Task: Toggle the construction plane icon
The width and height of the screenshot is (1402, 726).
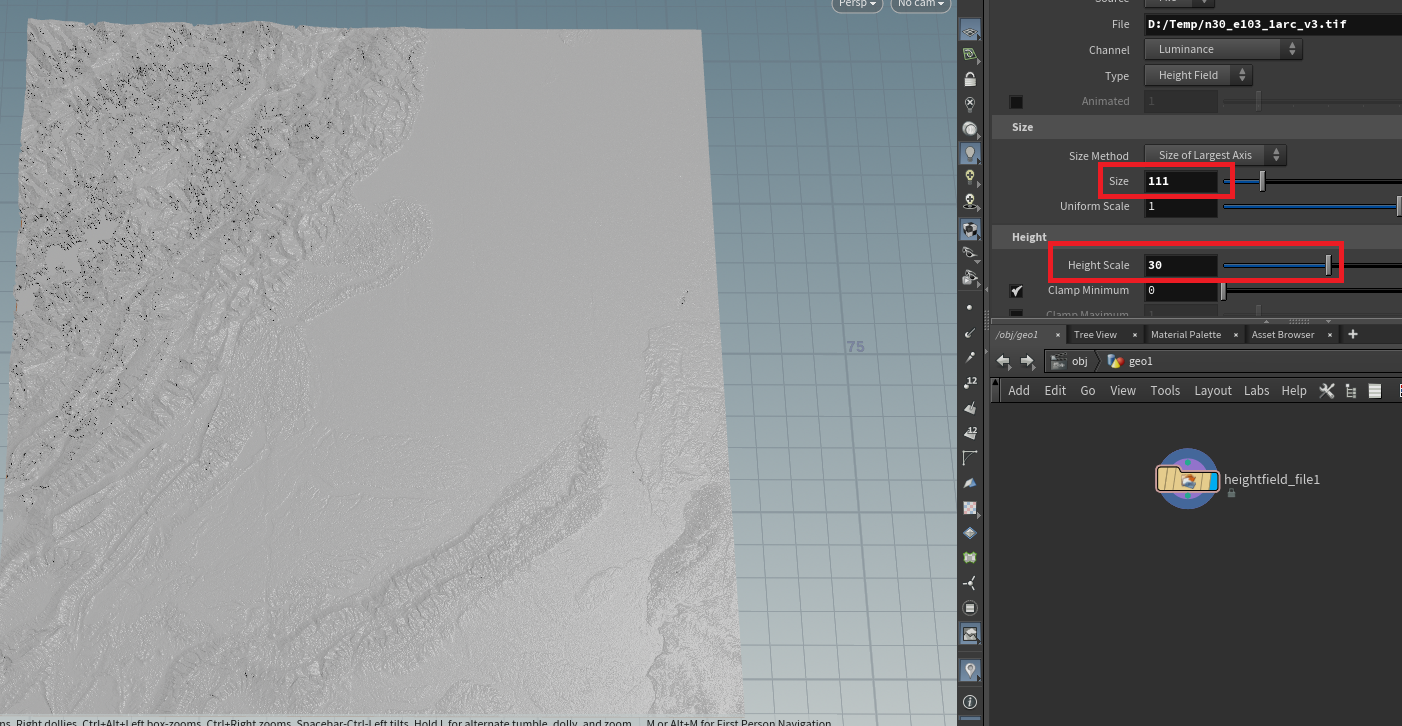Action: [x=969, y=54]
